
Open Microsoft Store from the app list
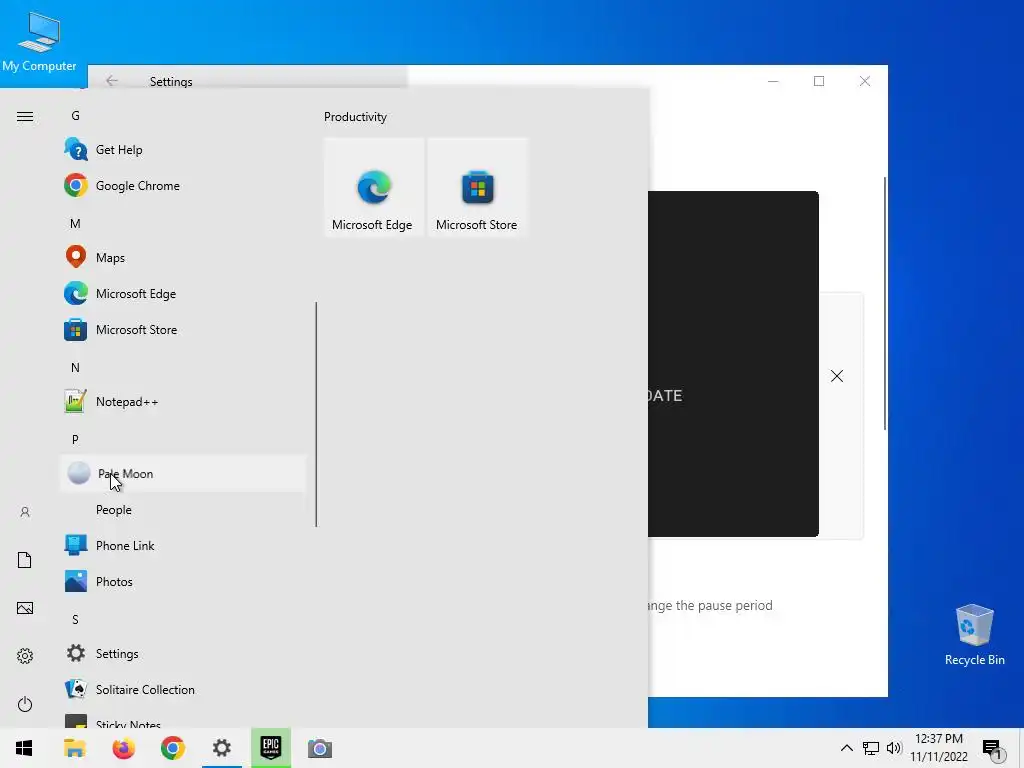(183, 330)
